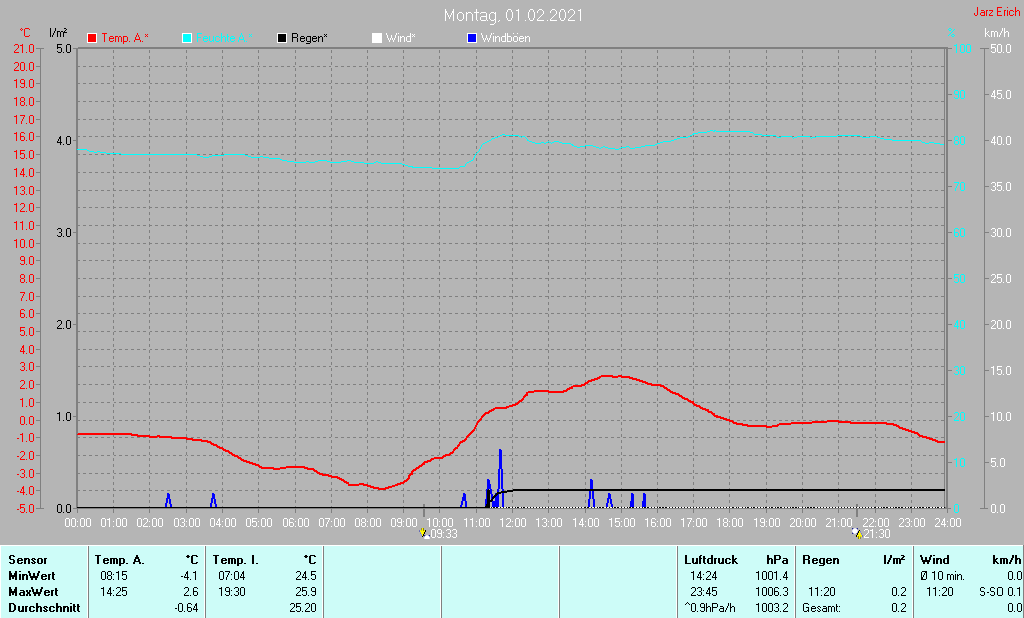Click the Jarz Erich label
1024x618 pixels.
pos(997,12)
